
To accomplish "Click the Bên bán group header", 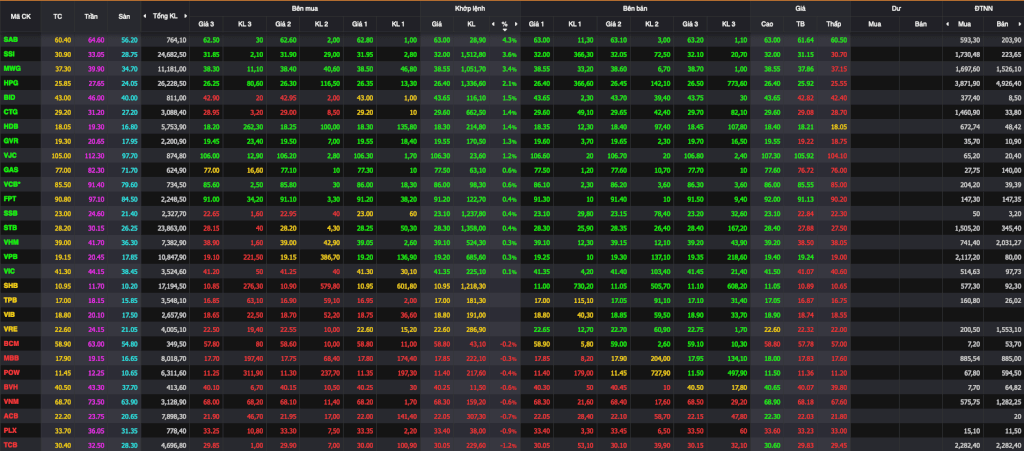I will point(635,8).
